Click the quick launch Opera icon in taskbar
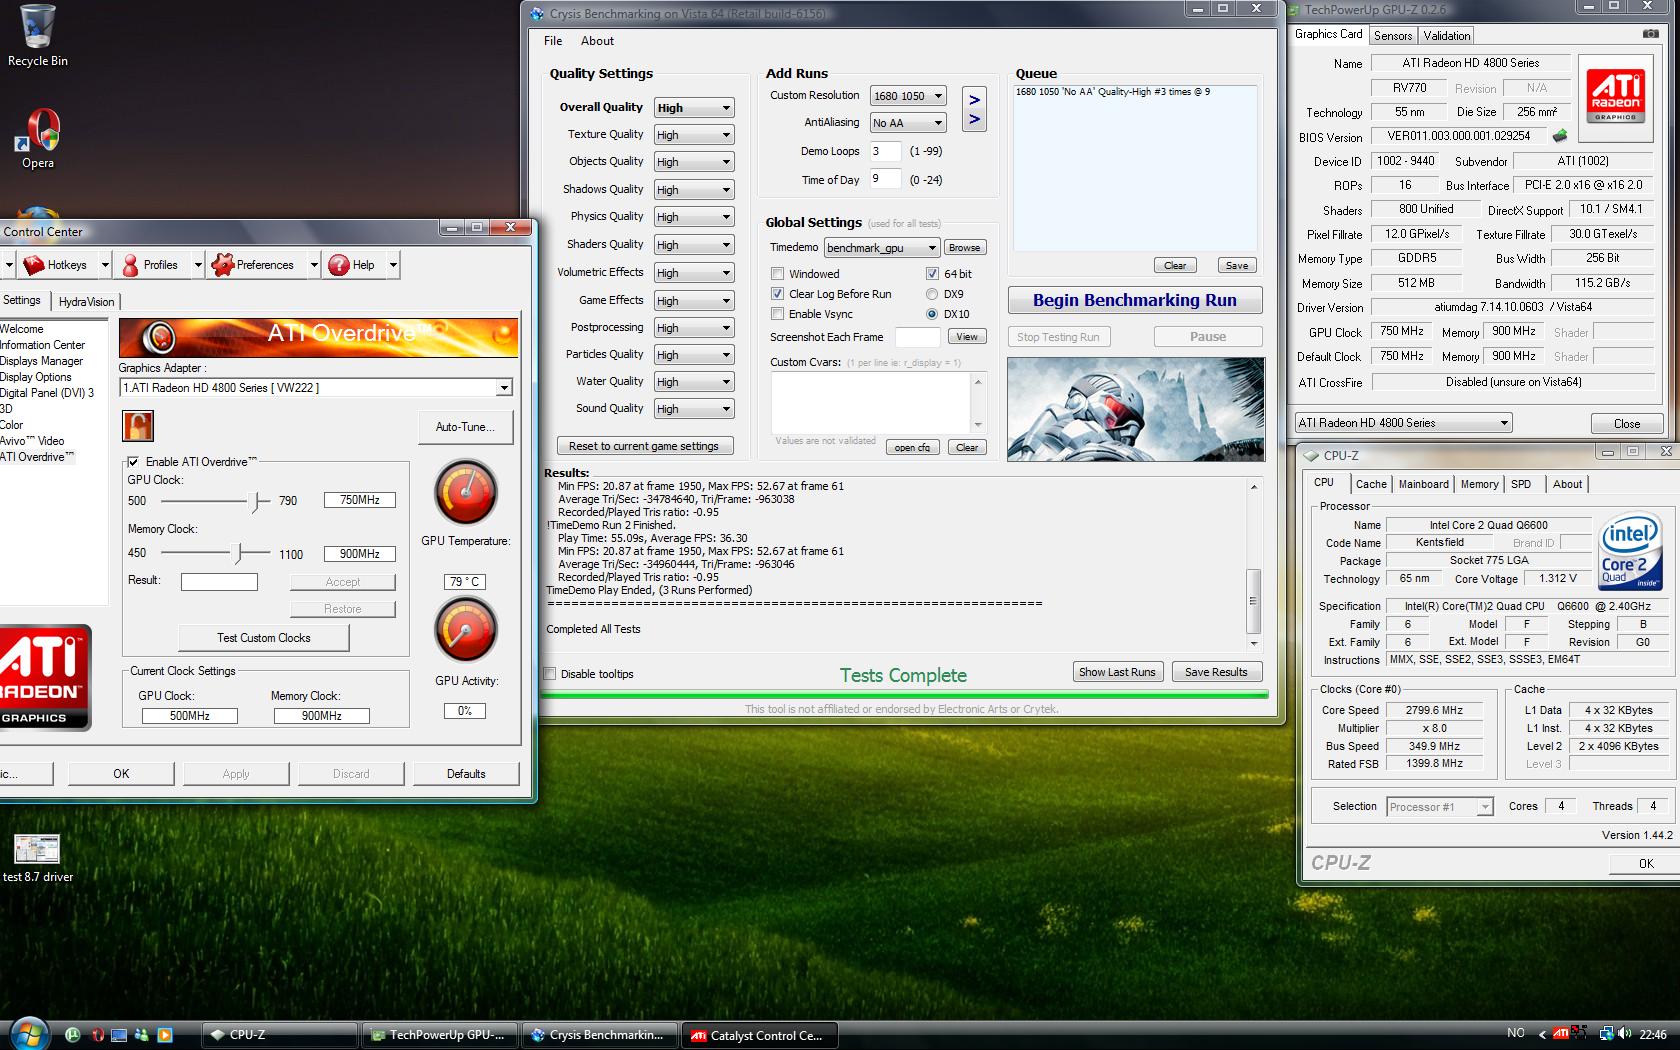 point(97,1035)
